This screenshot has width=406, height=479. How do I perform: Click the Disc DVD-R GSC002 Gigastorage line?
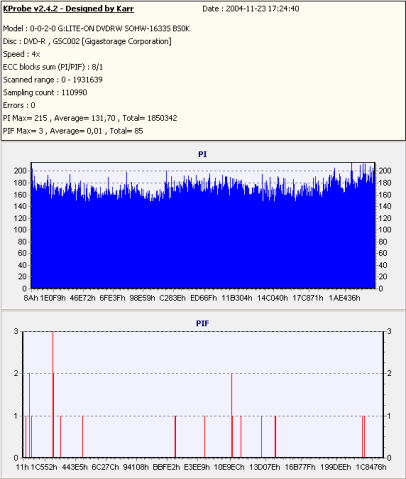(87, 41)
